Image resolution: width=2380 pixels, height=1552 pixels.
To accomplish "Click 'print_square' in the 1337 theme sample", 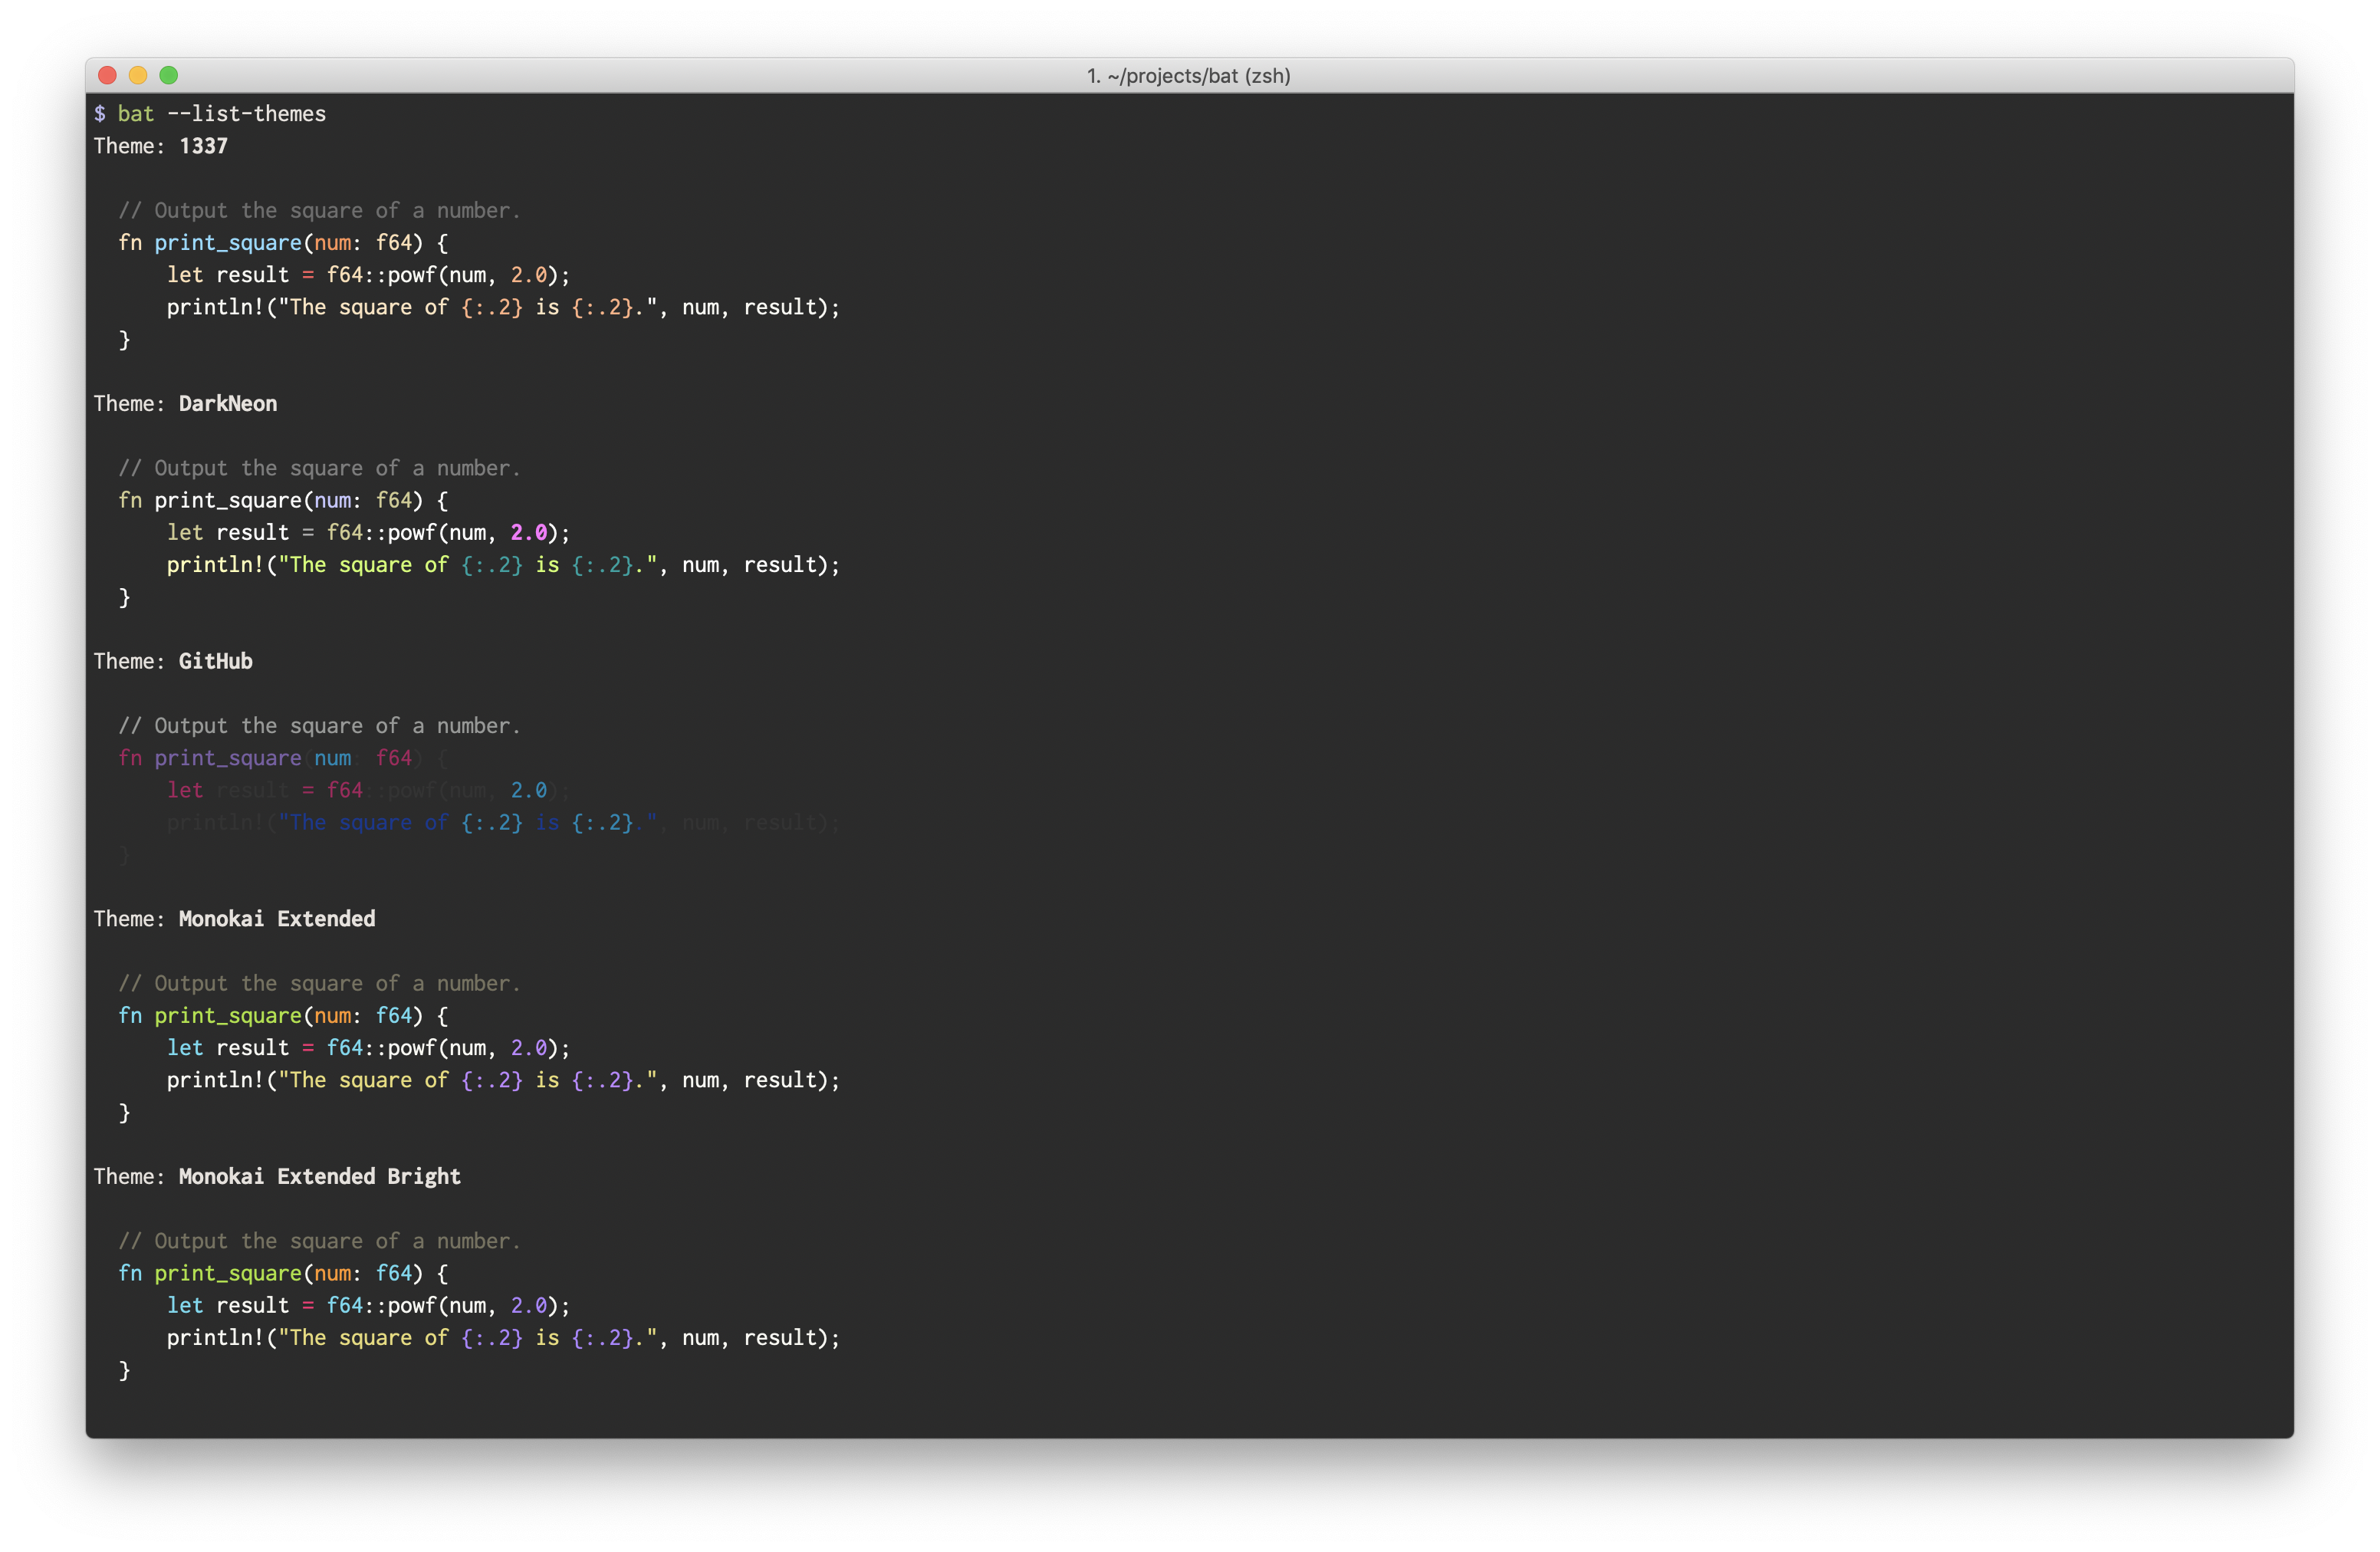I will coord(227,243).
